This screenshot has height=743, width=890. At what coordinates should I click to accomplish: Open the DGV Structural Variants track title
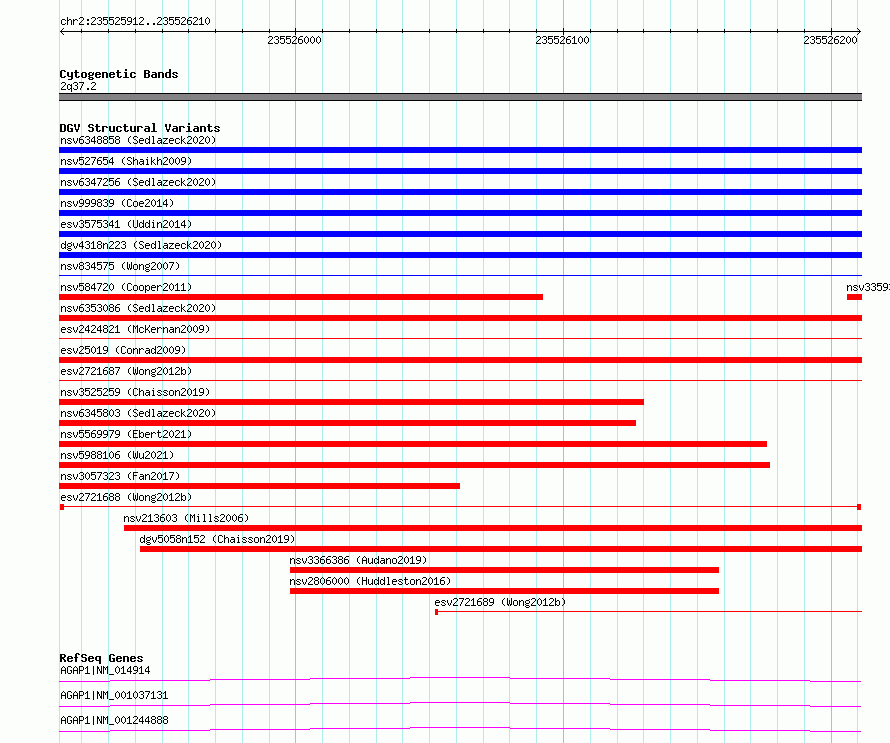tap(140, 128)
